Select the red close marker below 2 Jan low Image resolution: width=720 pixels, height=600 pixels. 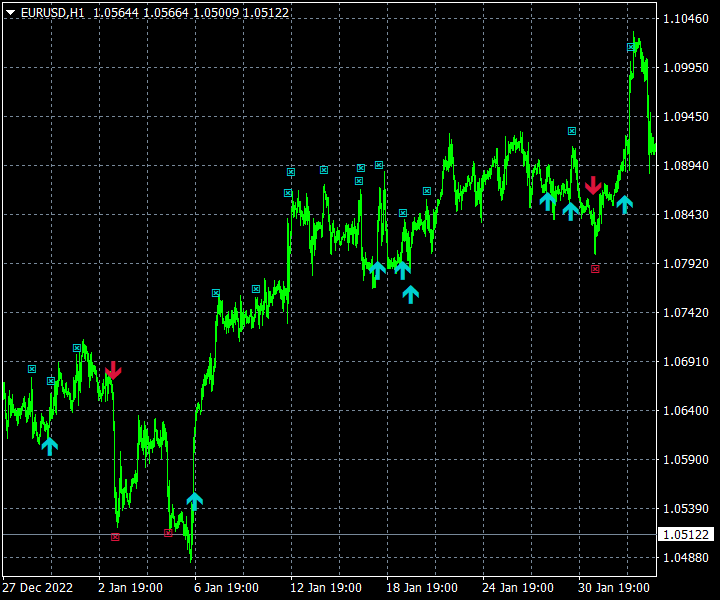(x=115, y=537)
